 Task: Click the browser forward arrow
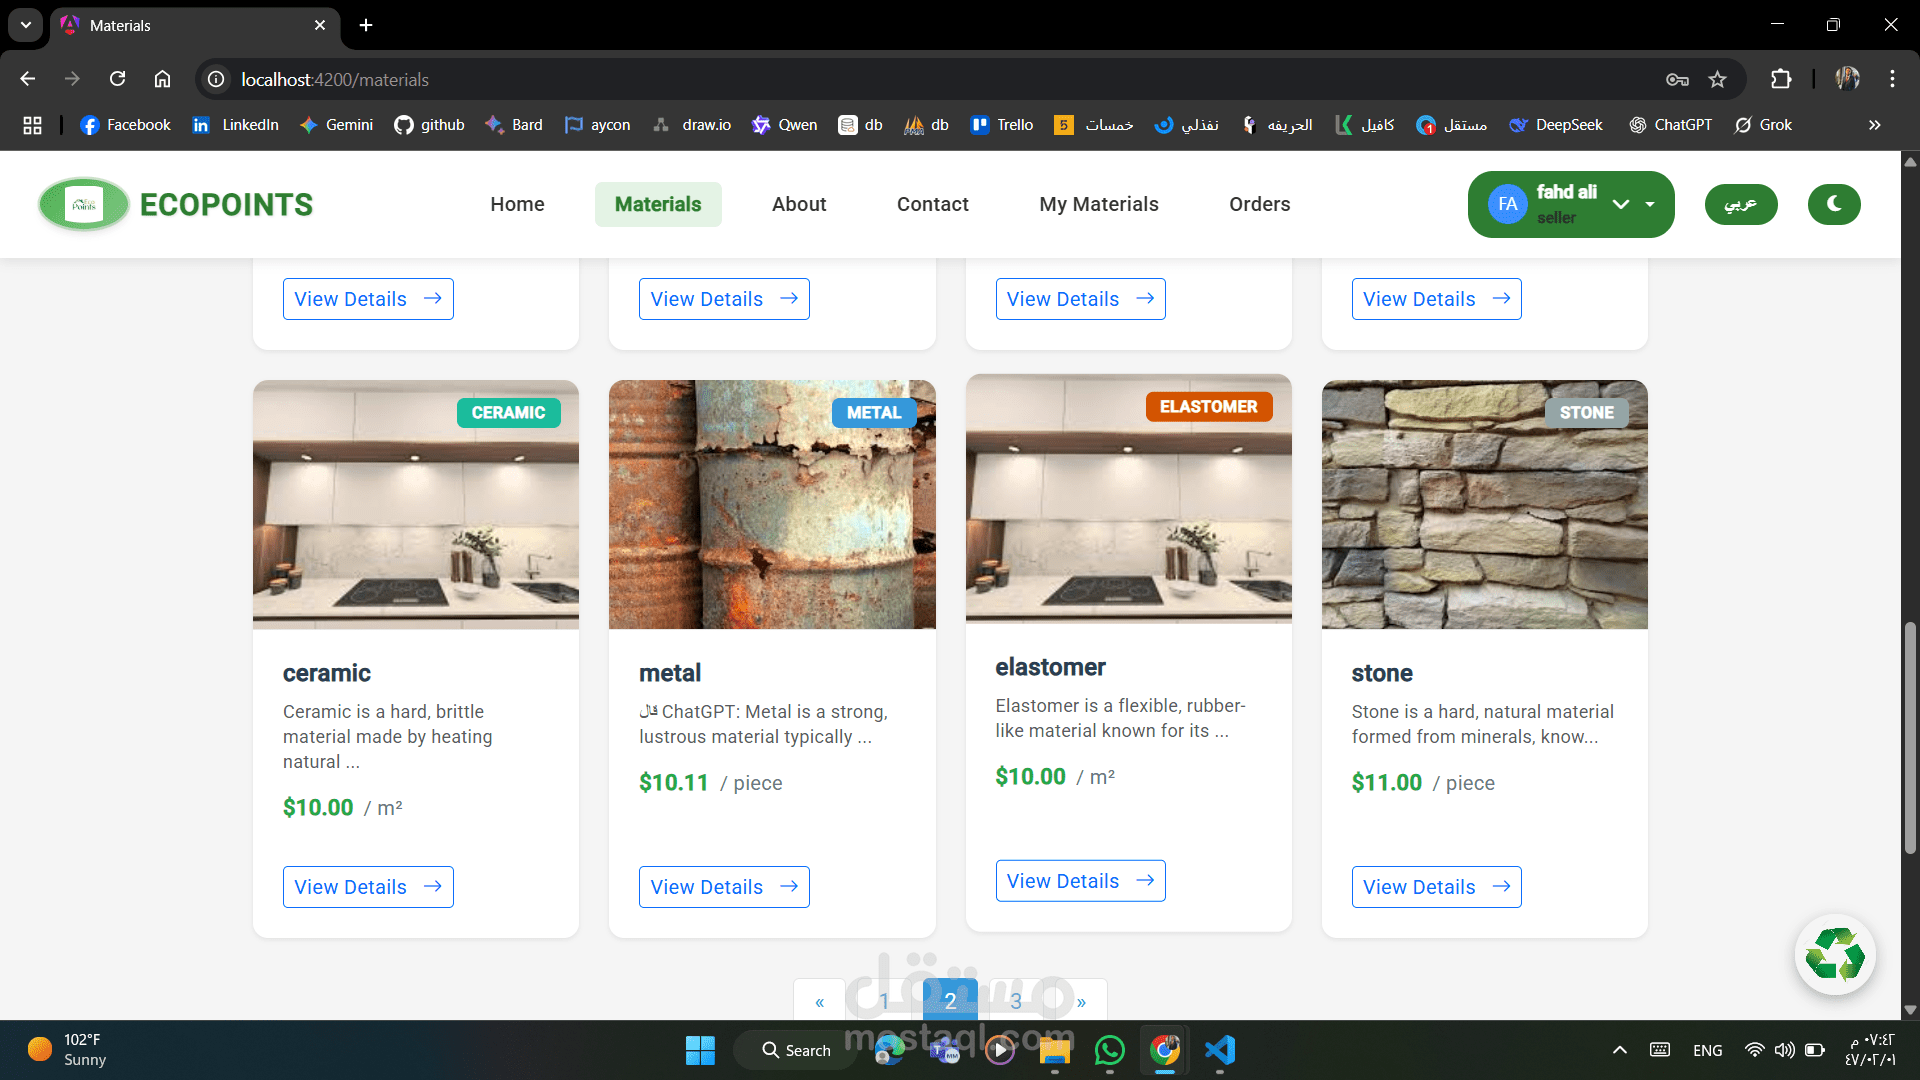pos(72,79)
